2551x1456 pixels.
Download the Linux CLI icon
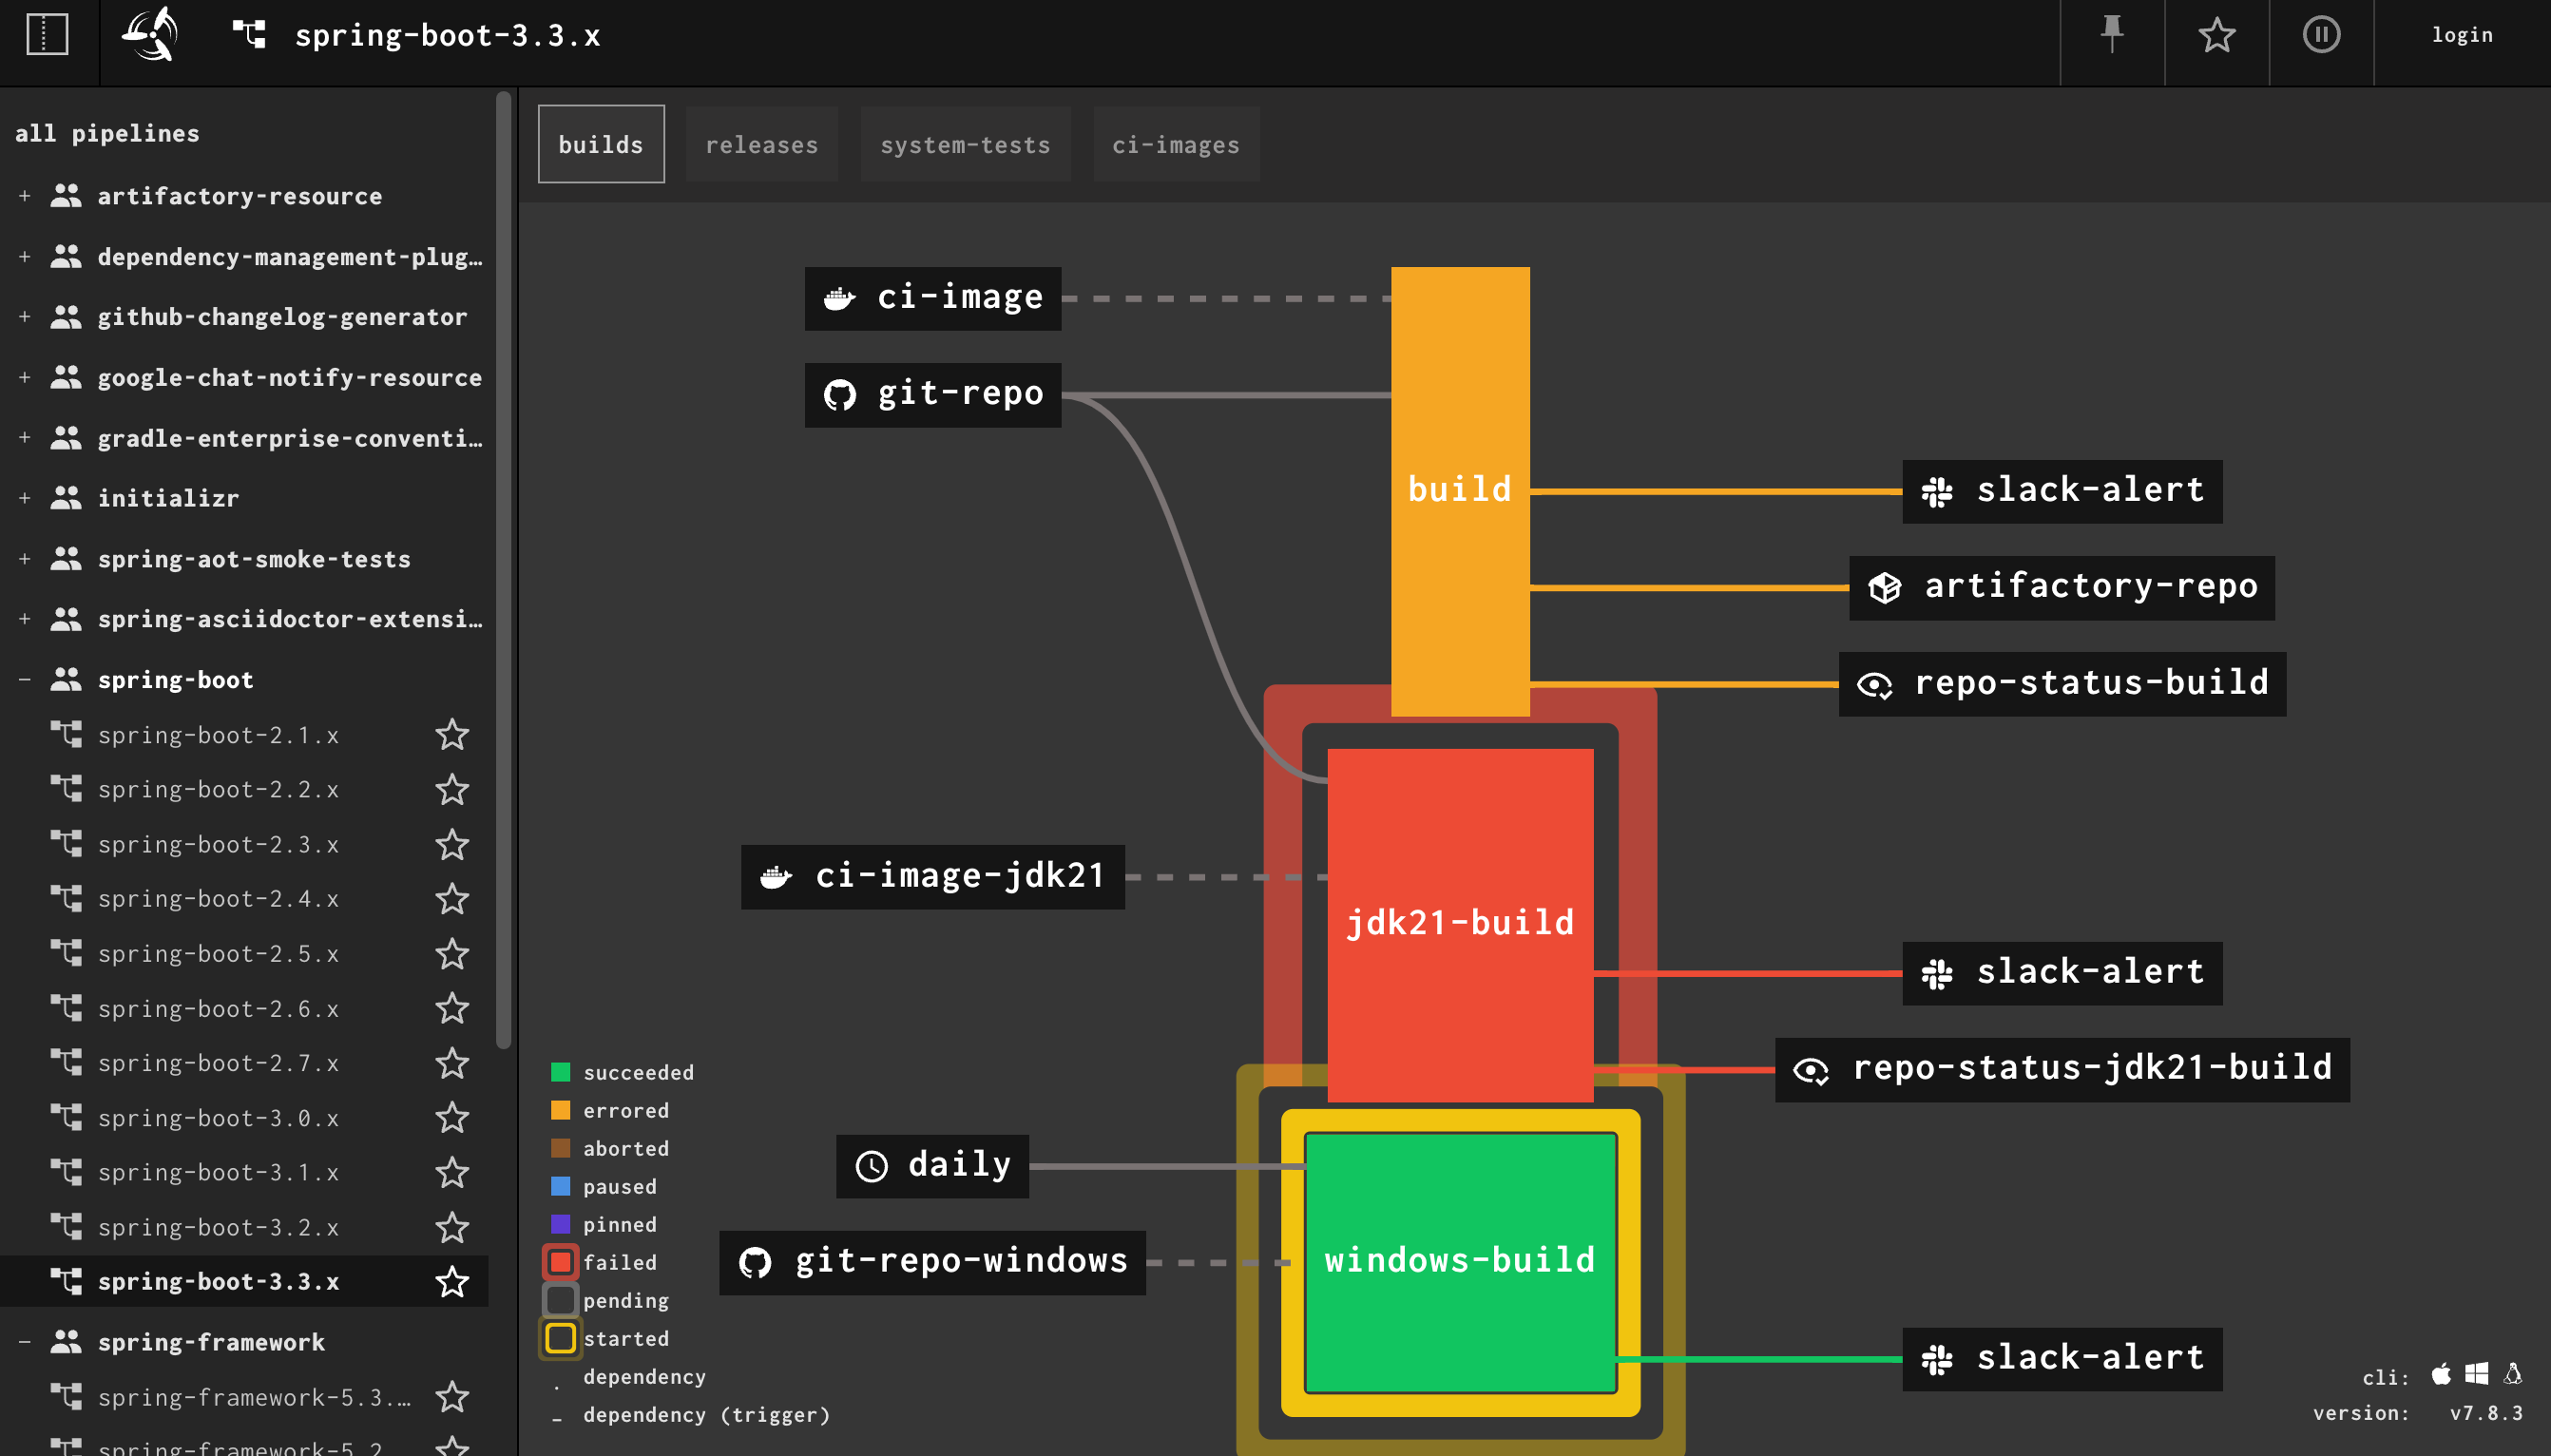pos(2512,1375)
